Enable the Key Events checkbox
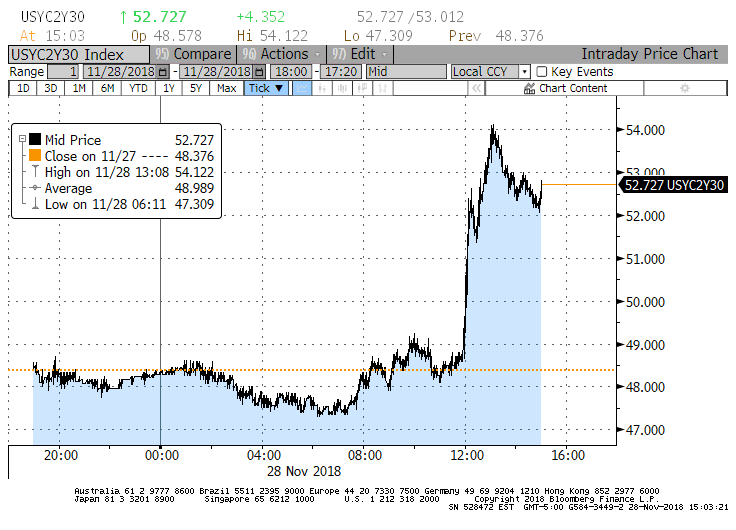This screenshot has width=736, height=530. click(542, 72)
